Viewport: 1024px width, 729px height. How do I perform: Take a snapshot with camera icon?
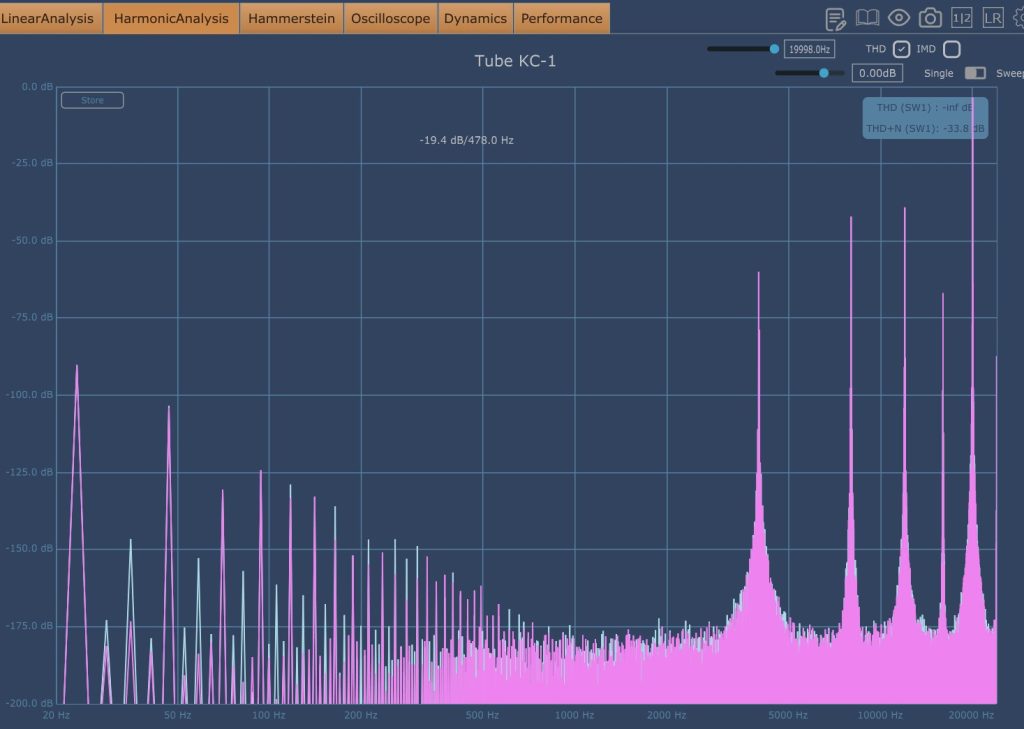[x=930, y=18]
